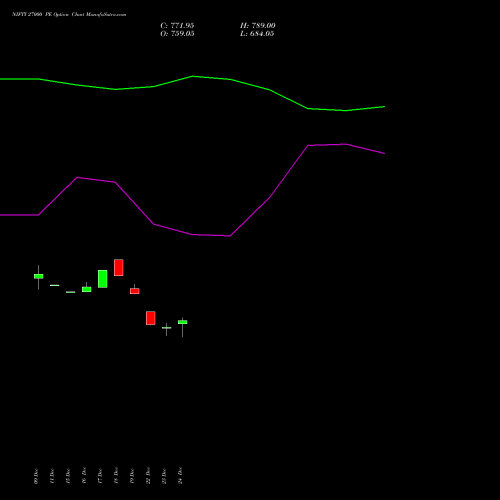Screen dimensions: 500x500
Task: Select the tall red candlestick for 18 Dec
Action: click(118, 267)
